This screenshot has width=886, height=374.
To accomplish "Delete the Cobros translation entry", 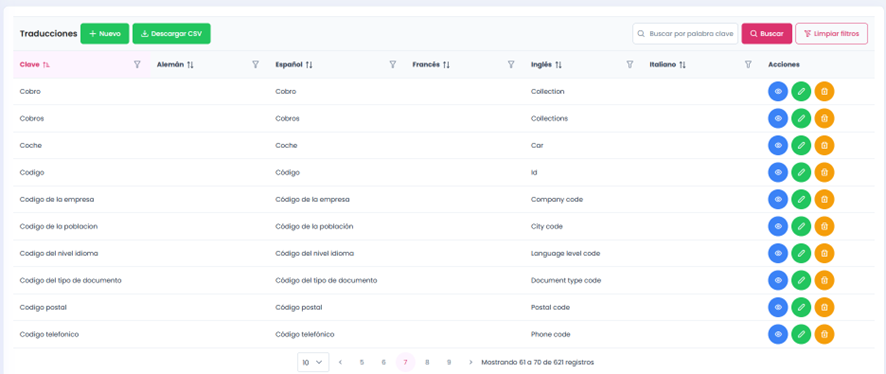I will point(824,119).
